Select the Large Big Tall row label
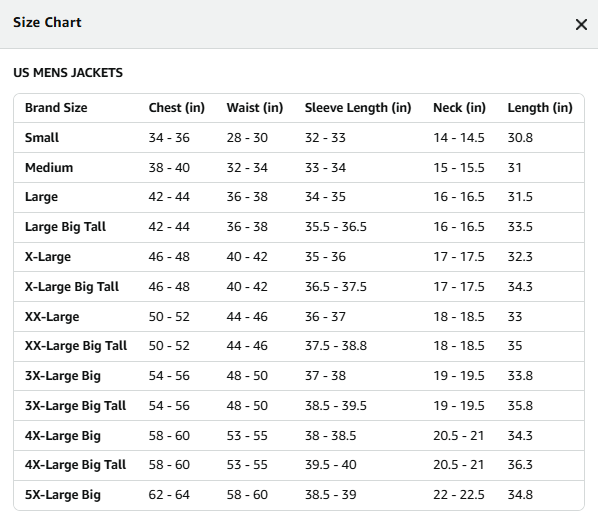Image resolution: width=598 pixels, height=525 pixels. [65, 226]
